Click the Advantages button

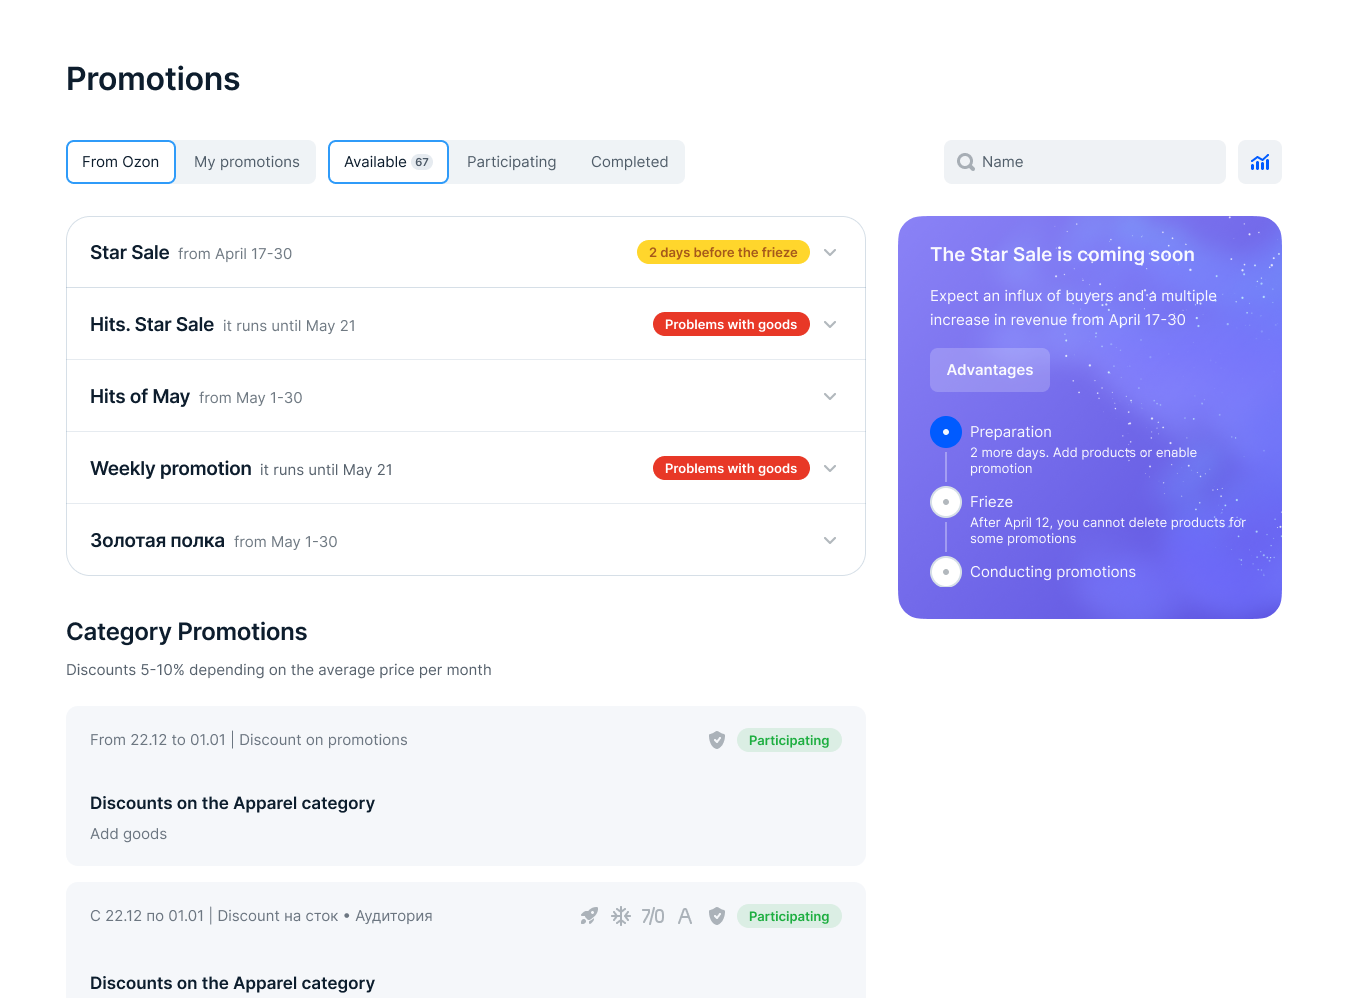990,370
